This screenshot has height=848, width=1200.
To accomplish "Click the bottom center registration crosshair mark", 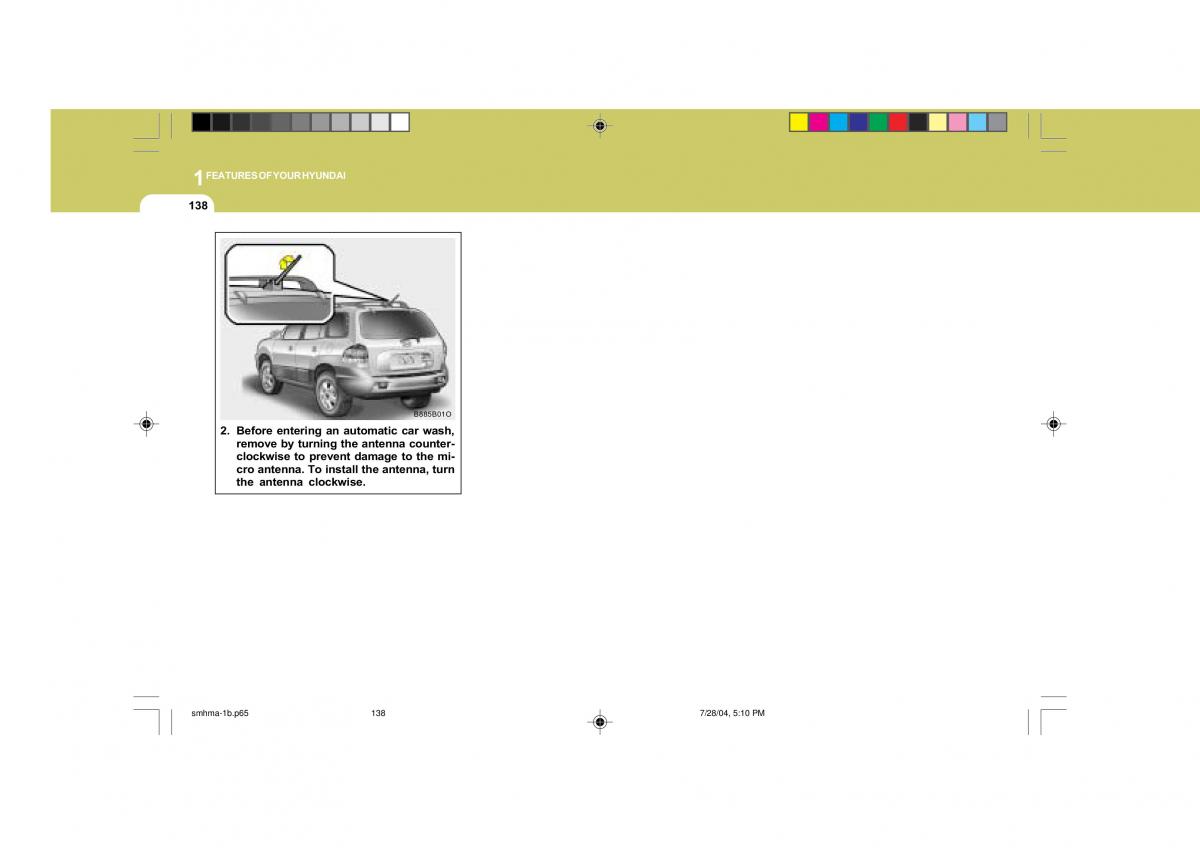I will (x=599, y=721).
